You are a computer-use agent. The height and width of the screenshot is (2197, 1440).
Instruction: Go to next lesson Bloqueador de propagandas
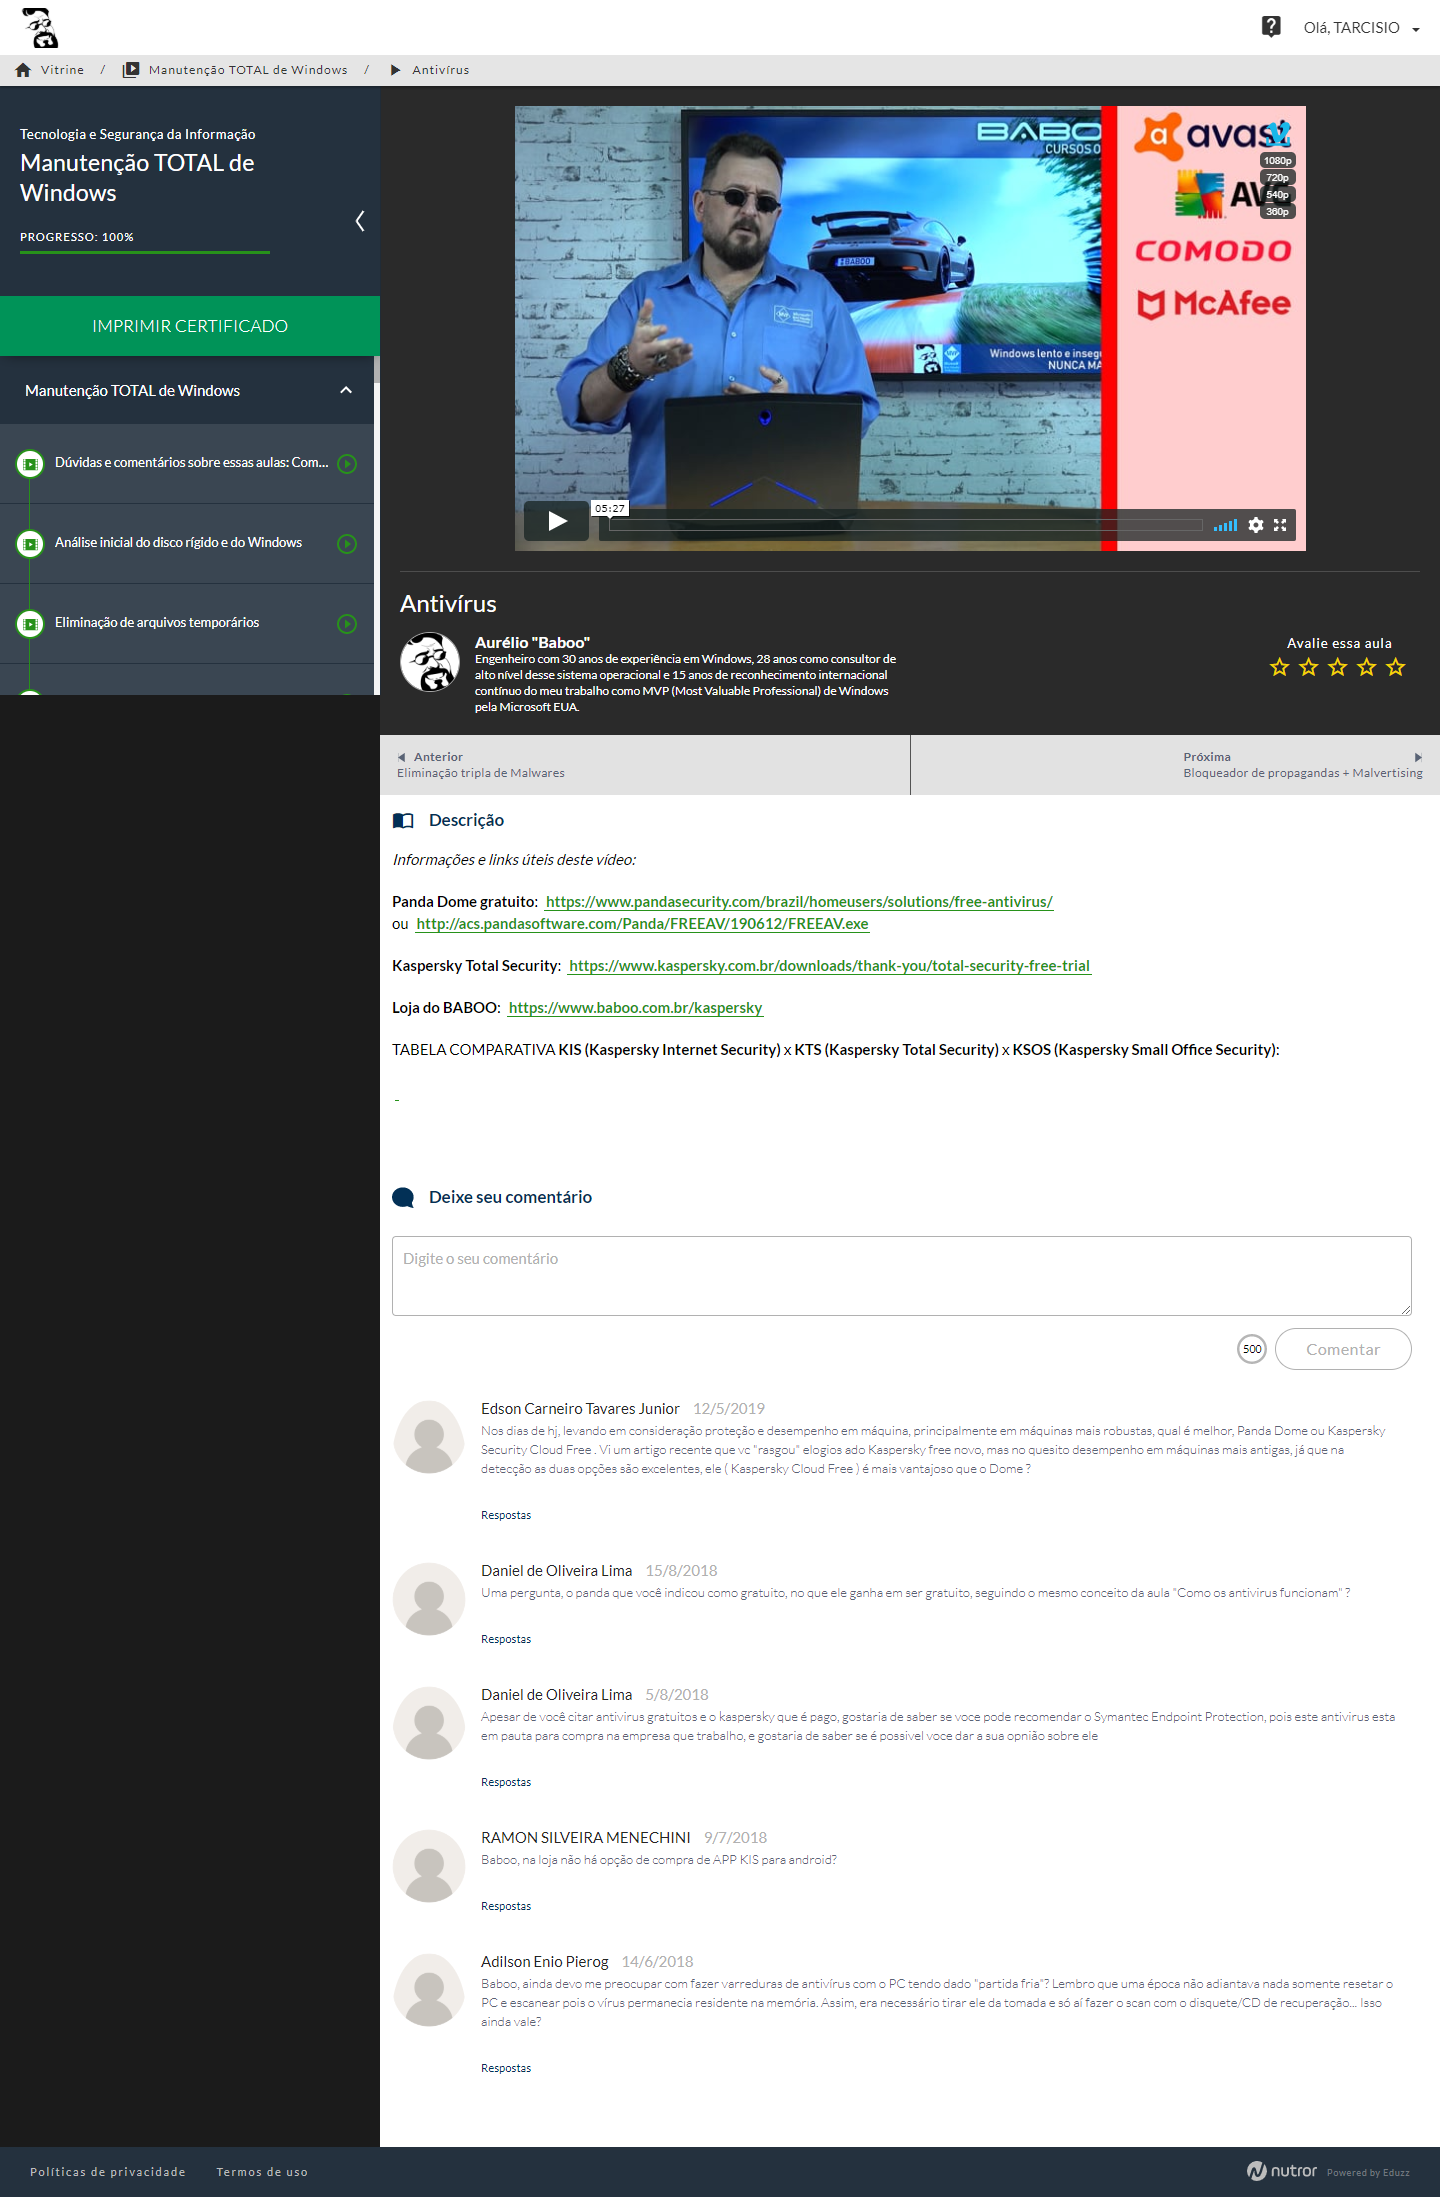click(x=1301, y=765)
